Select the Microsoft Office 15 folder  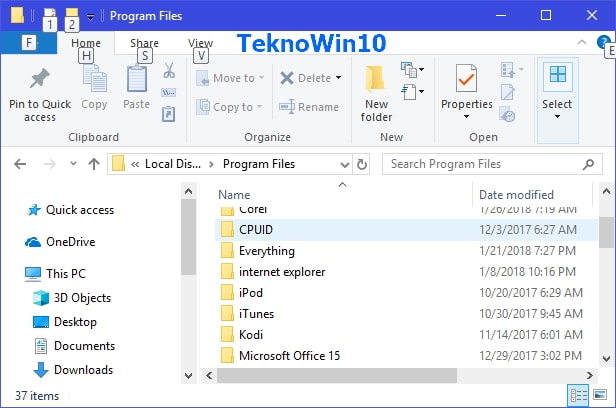click(406, 356)
